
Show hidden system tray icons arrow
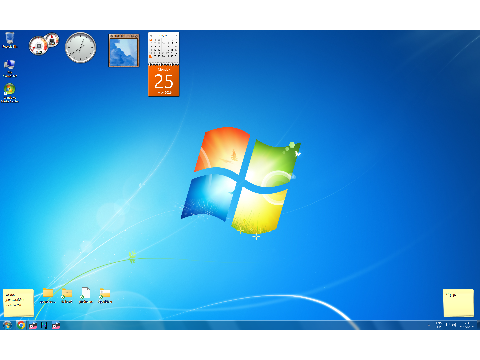[x=429, y=325]
